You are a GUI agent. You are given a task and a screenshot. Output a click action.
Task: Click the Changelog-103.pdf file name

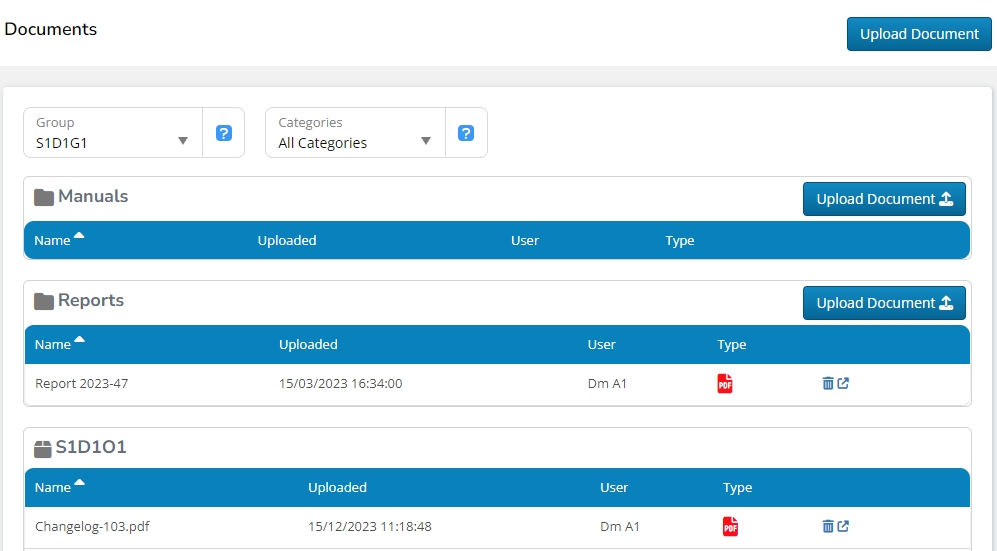[x=92, y=526]
